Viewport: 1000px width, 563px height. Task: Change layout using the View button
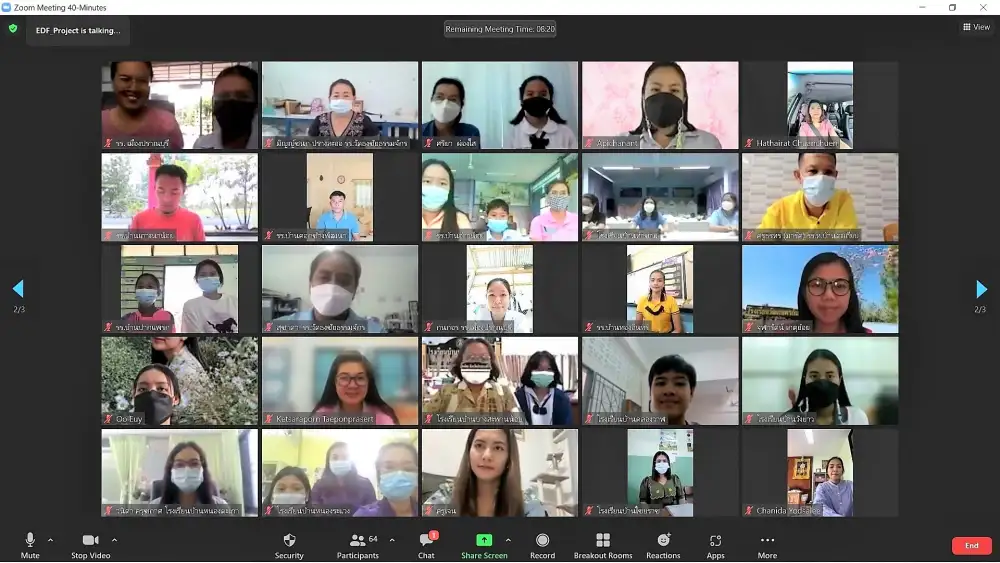[x=976, y=27]
